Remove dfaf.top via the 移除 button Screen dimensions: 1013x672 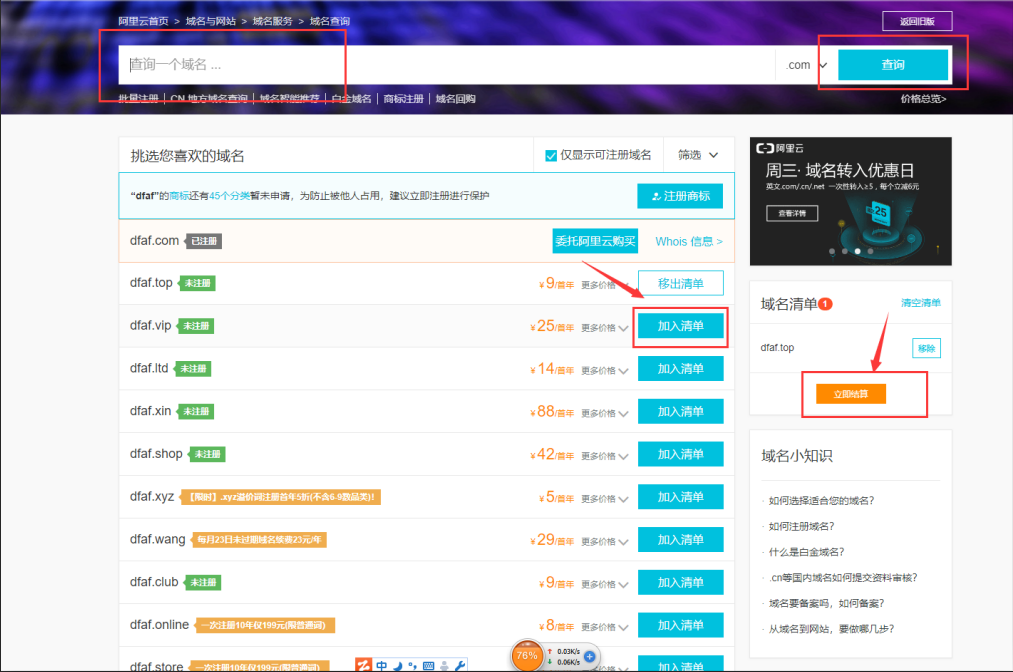coord(926,348)
